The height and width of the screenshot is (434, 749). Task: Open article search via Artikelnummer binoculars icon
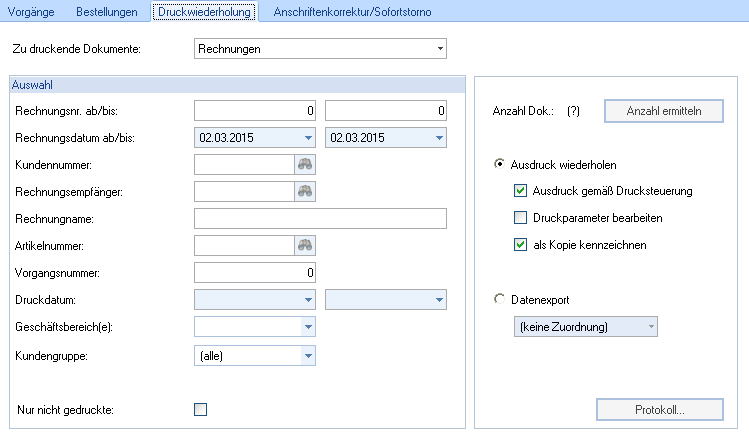305,245
